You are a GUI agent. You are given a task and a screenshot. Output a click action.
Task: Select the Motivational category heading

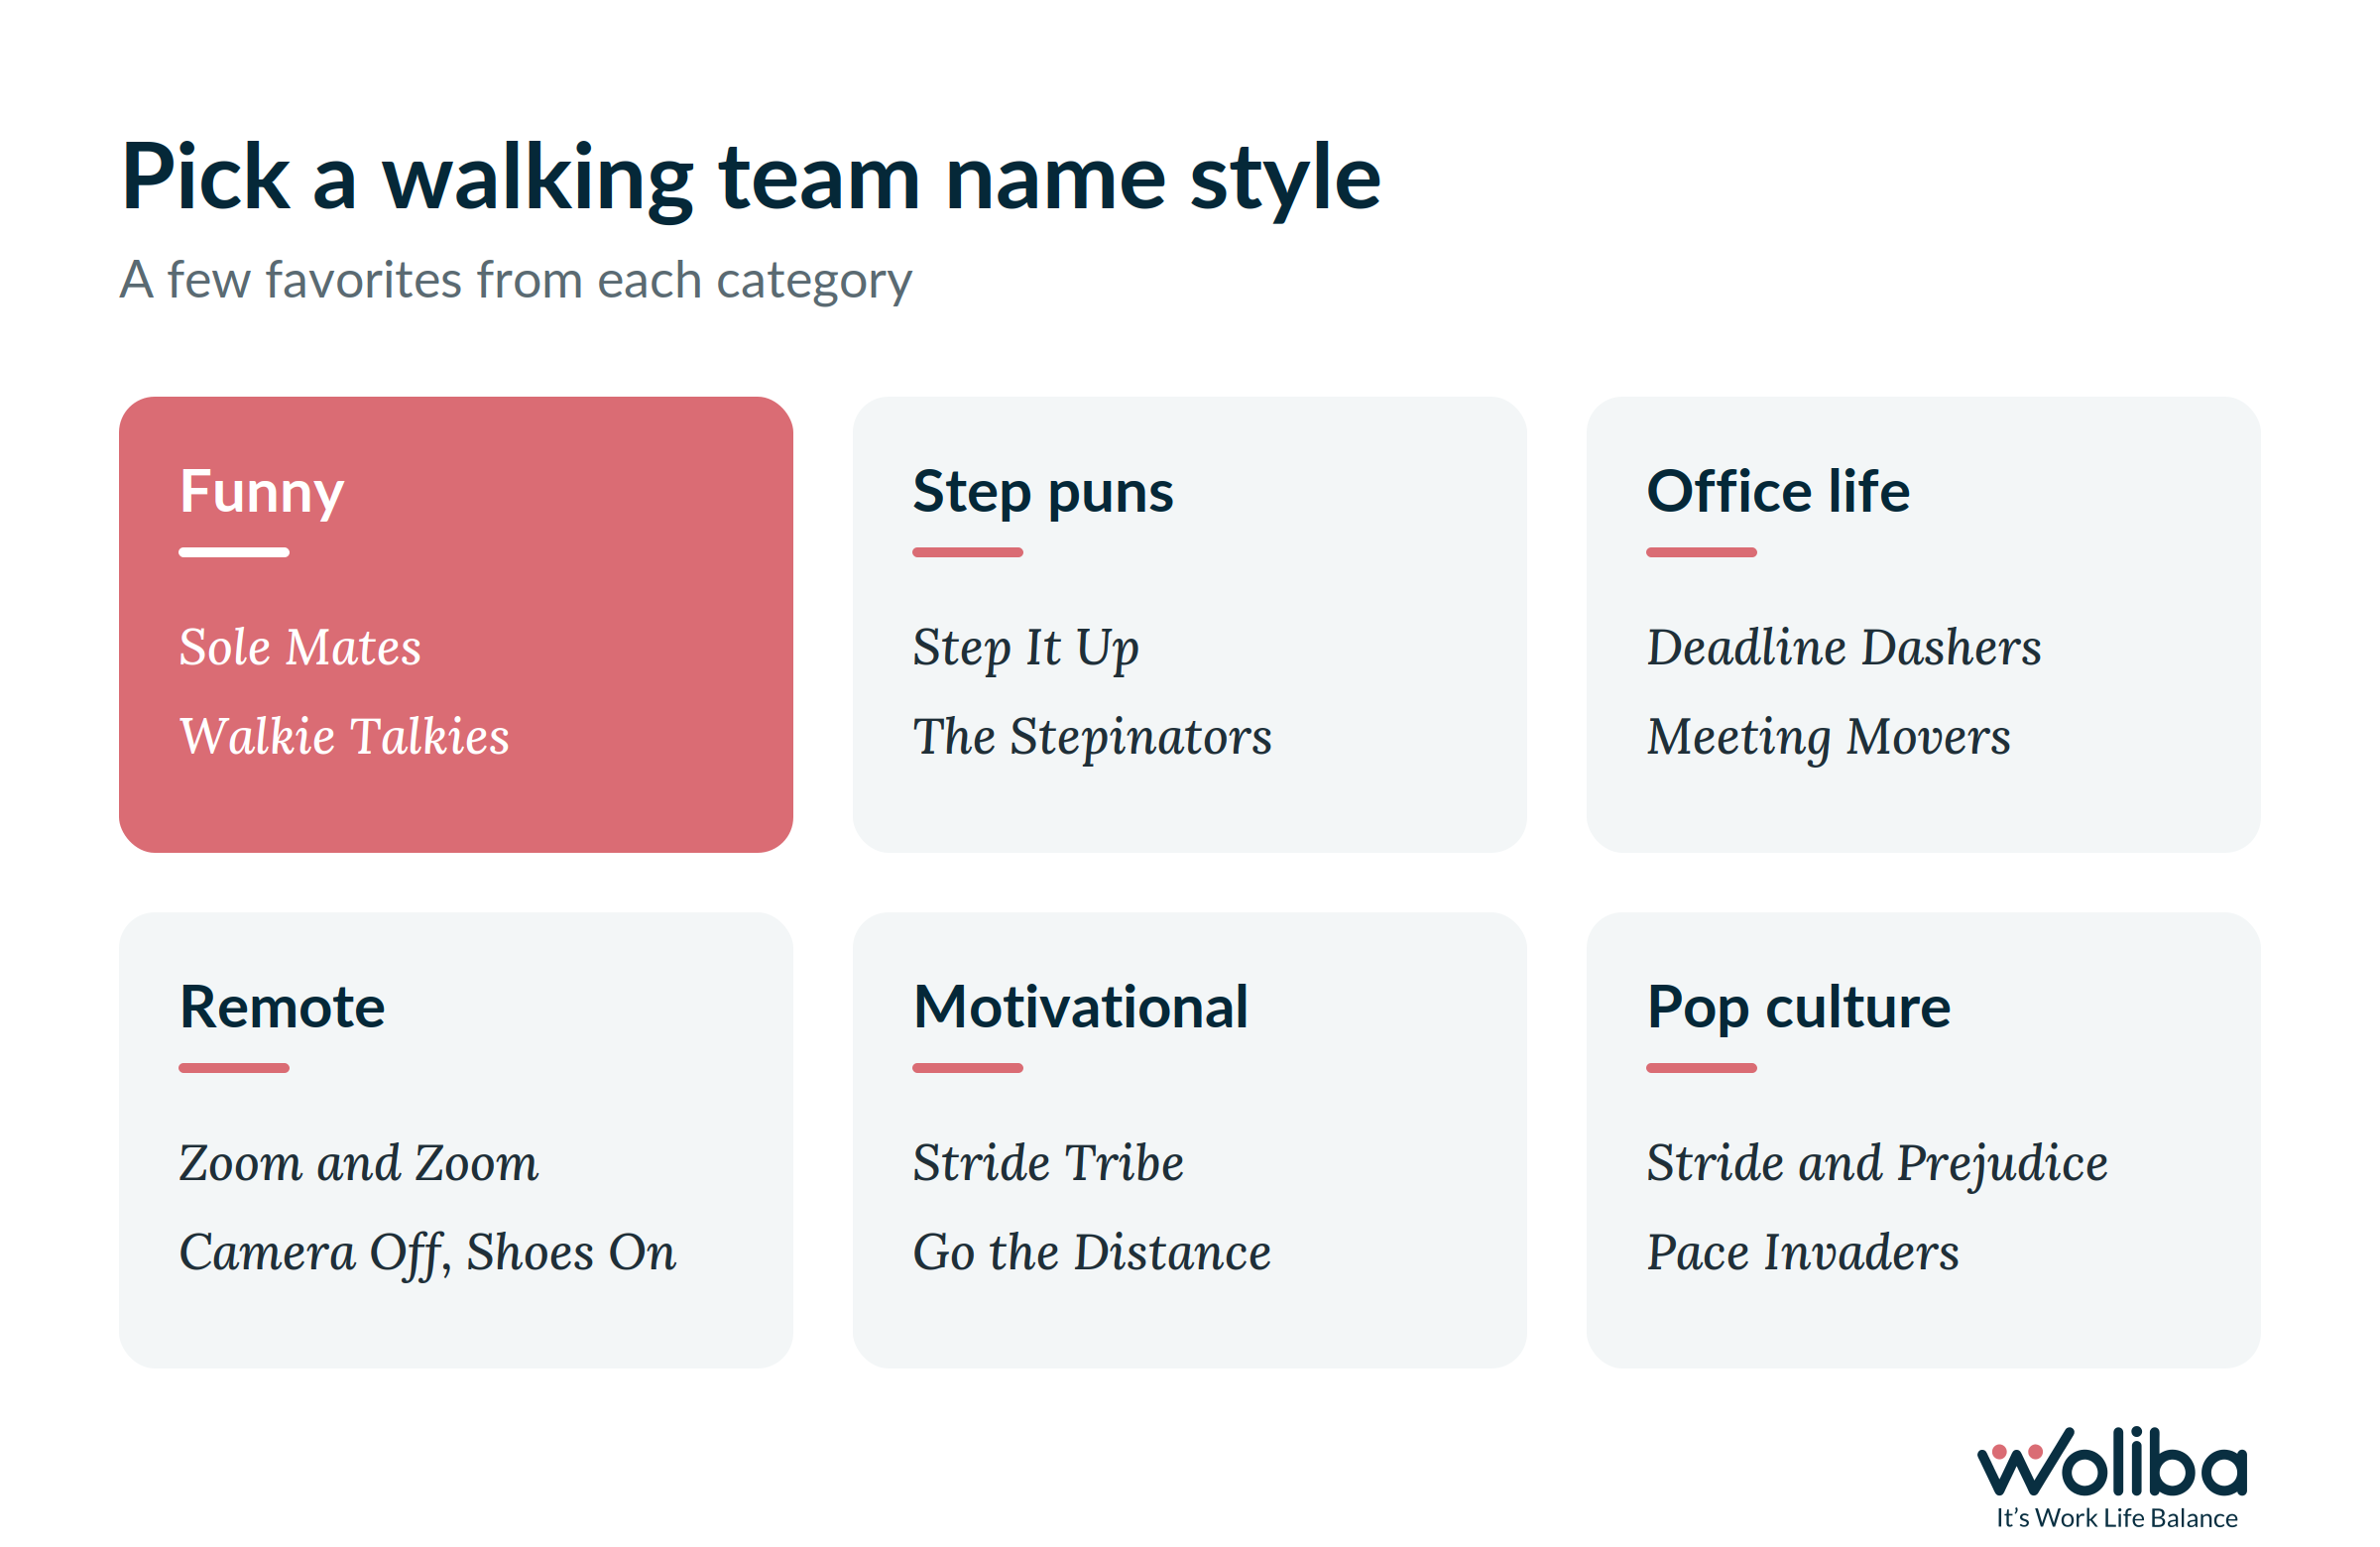[1080, 1007]
